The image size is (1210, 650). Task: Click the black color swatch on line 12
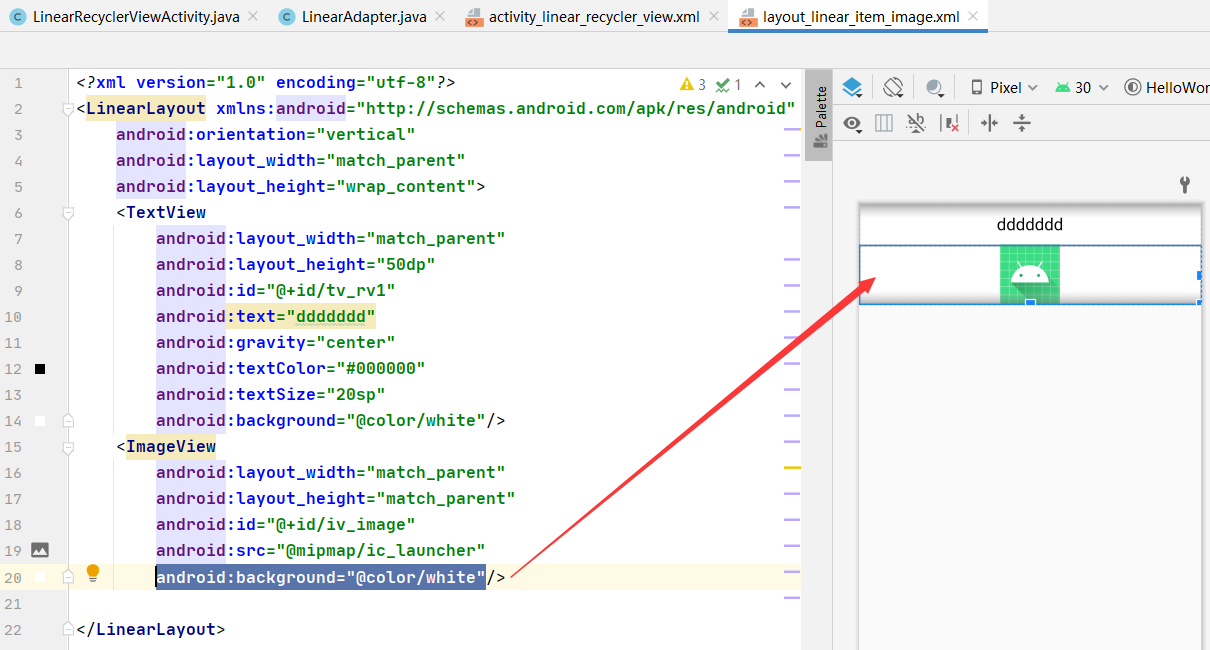point(40,369)
